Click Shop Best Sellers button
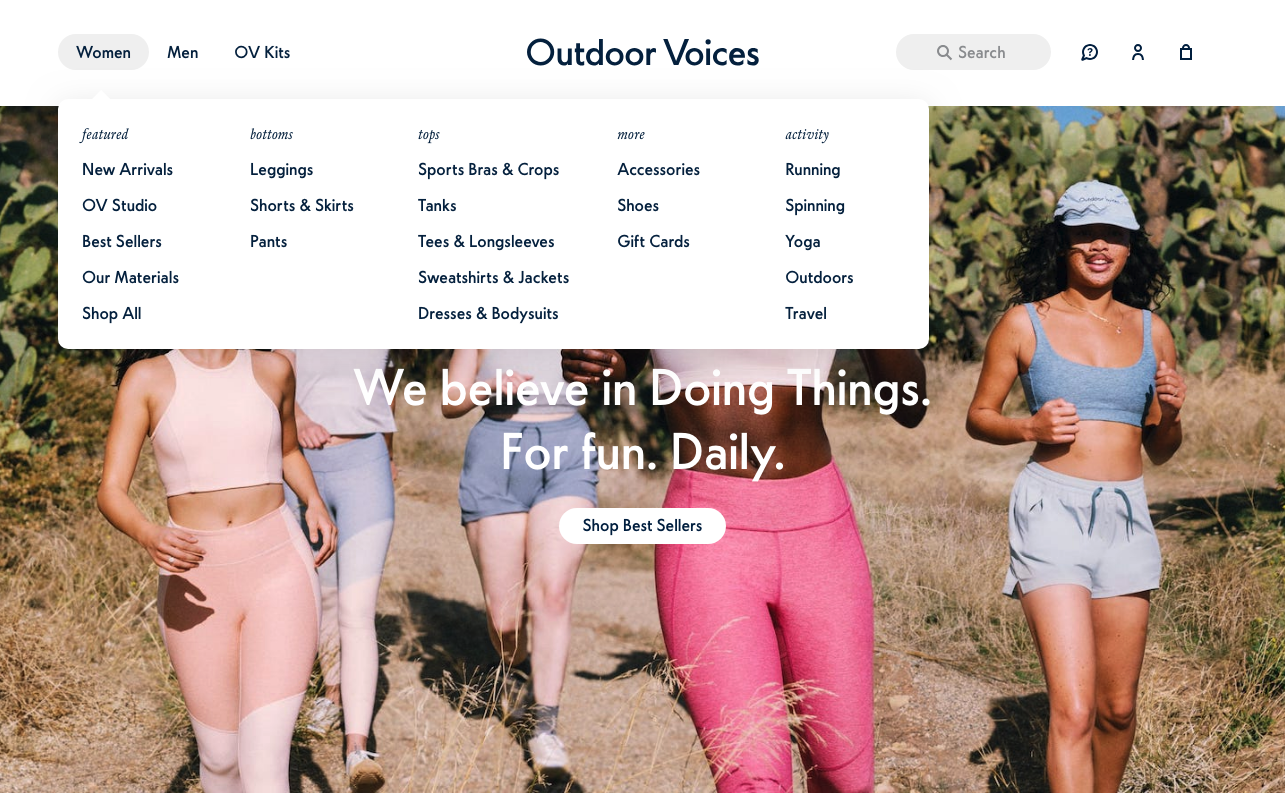This screenshot has width=1285, height=793. 642,526
